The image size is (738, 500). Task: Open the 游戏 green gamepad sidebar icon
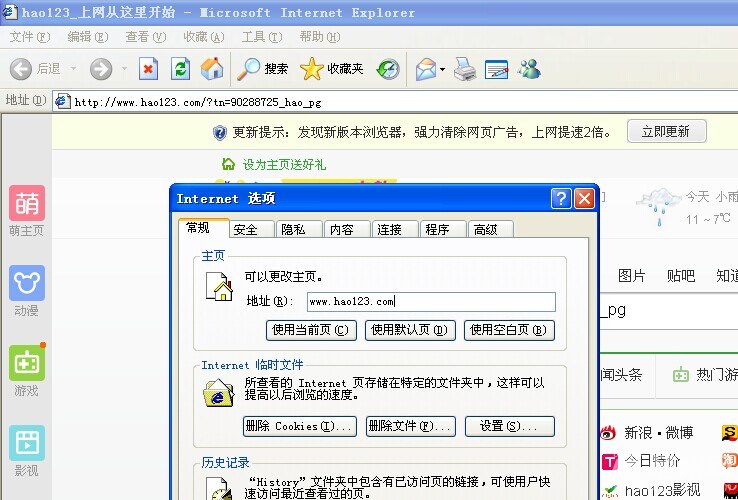27,363
